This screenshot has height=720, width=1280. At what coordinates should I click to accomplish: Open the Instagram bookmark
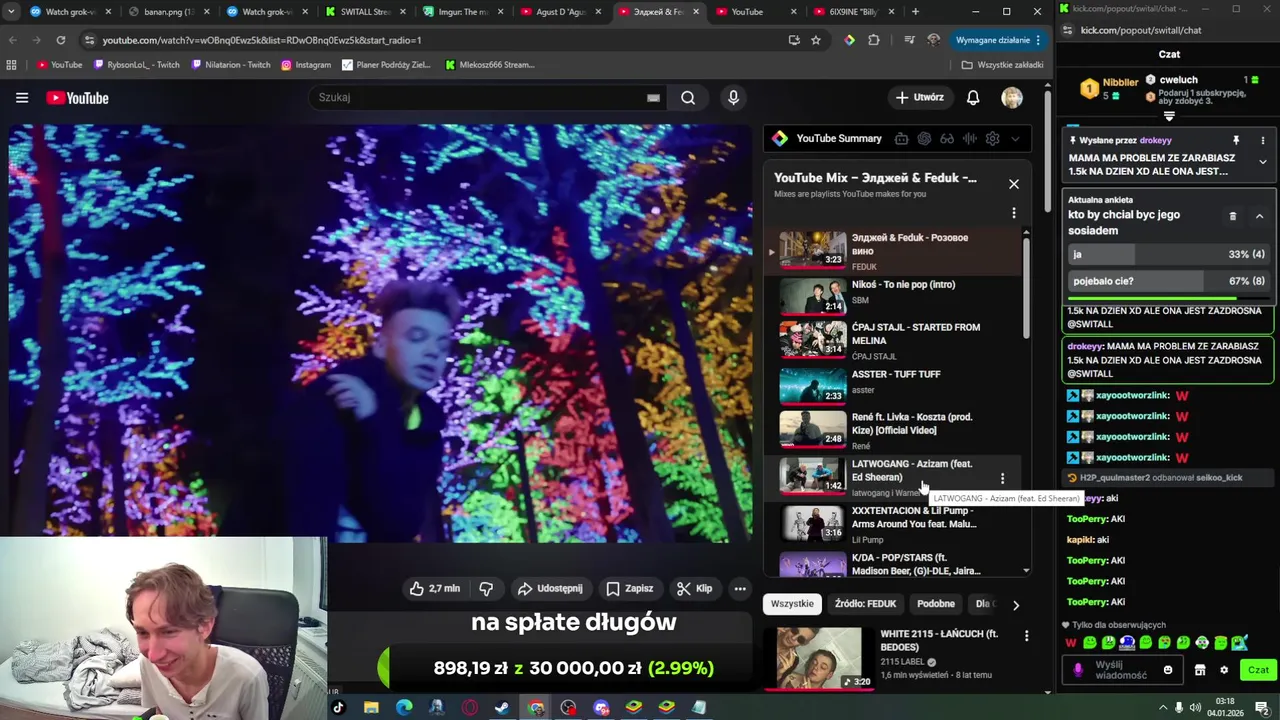tap(306, 65)
